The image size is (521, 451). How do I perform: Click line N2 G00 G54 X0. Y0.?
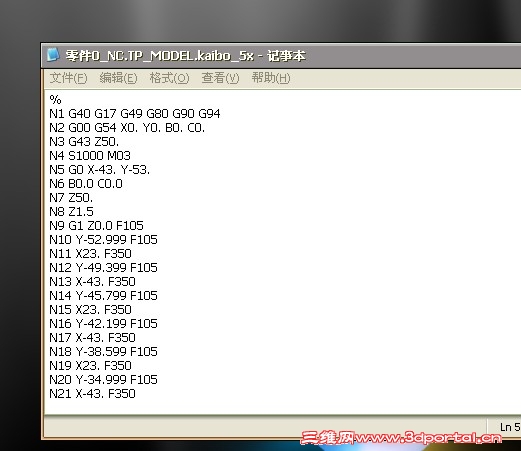coord(127,128)
